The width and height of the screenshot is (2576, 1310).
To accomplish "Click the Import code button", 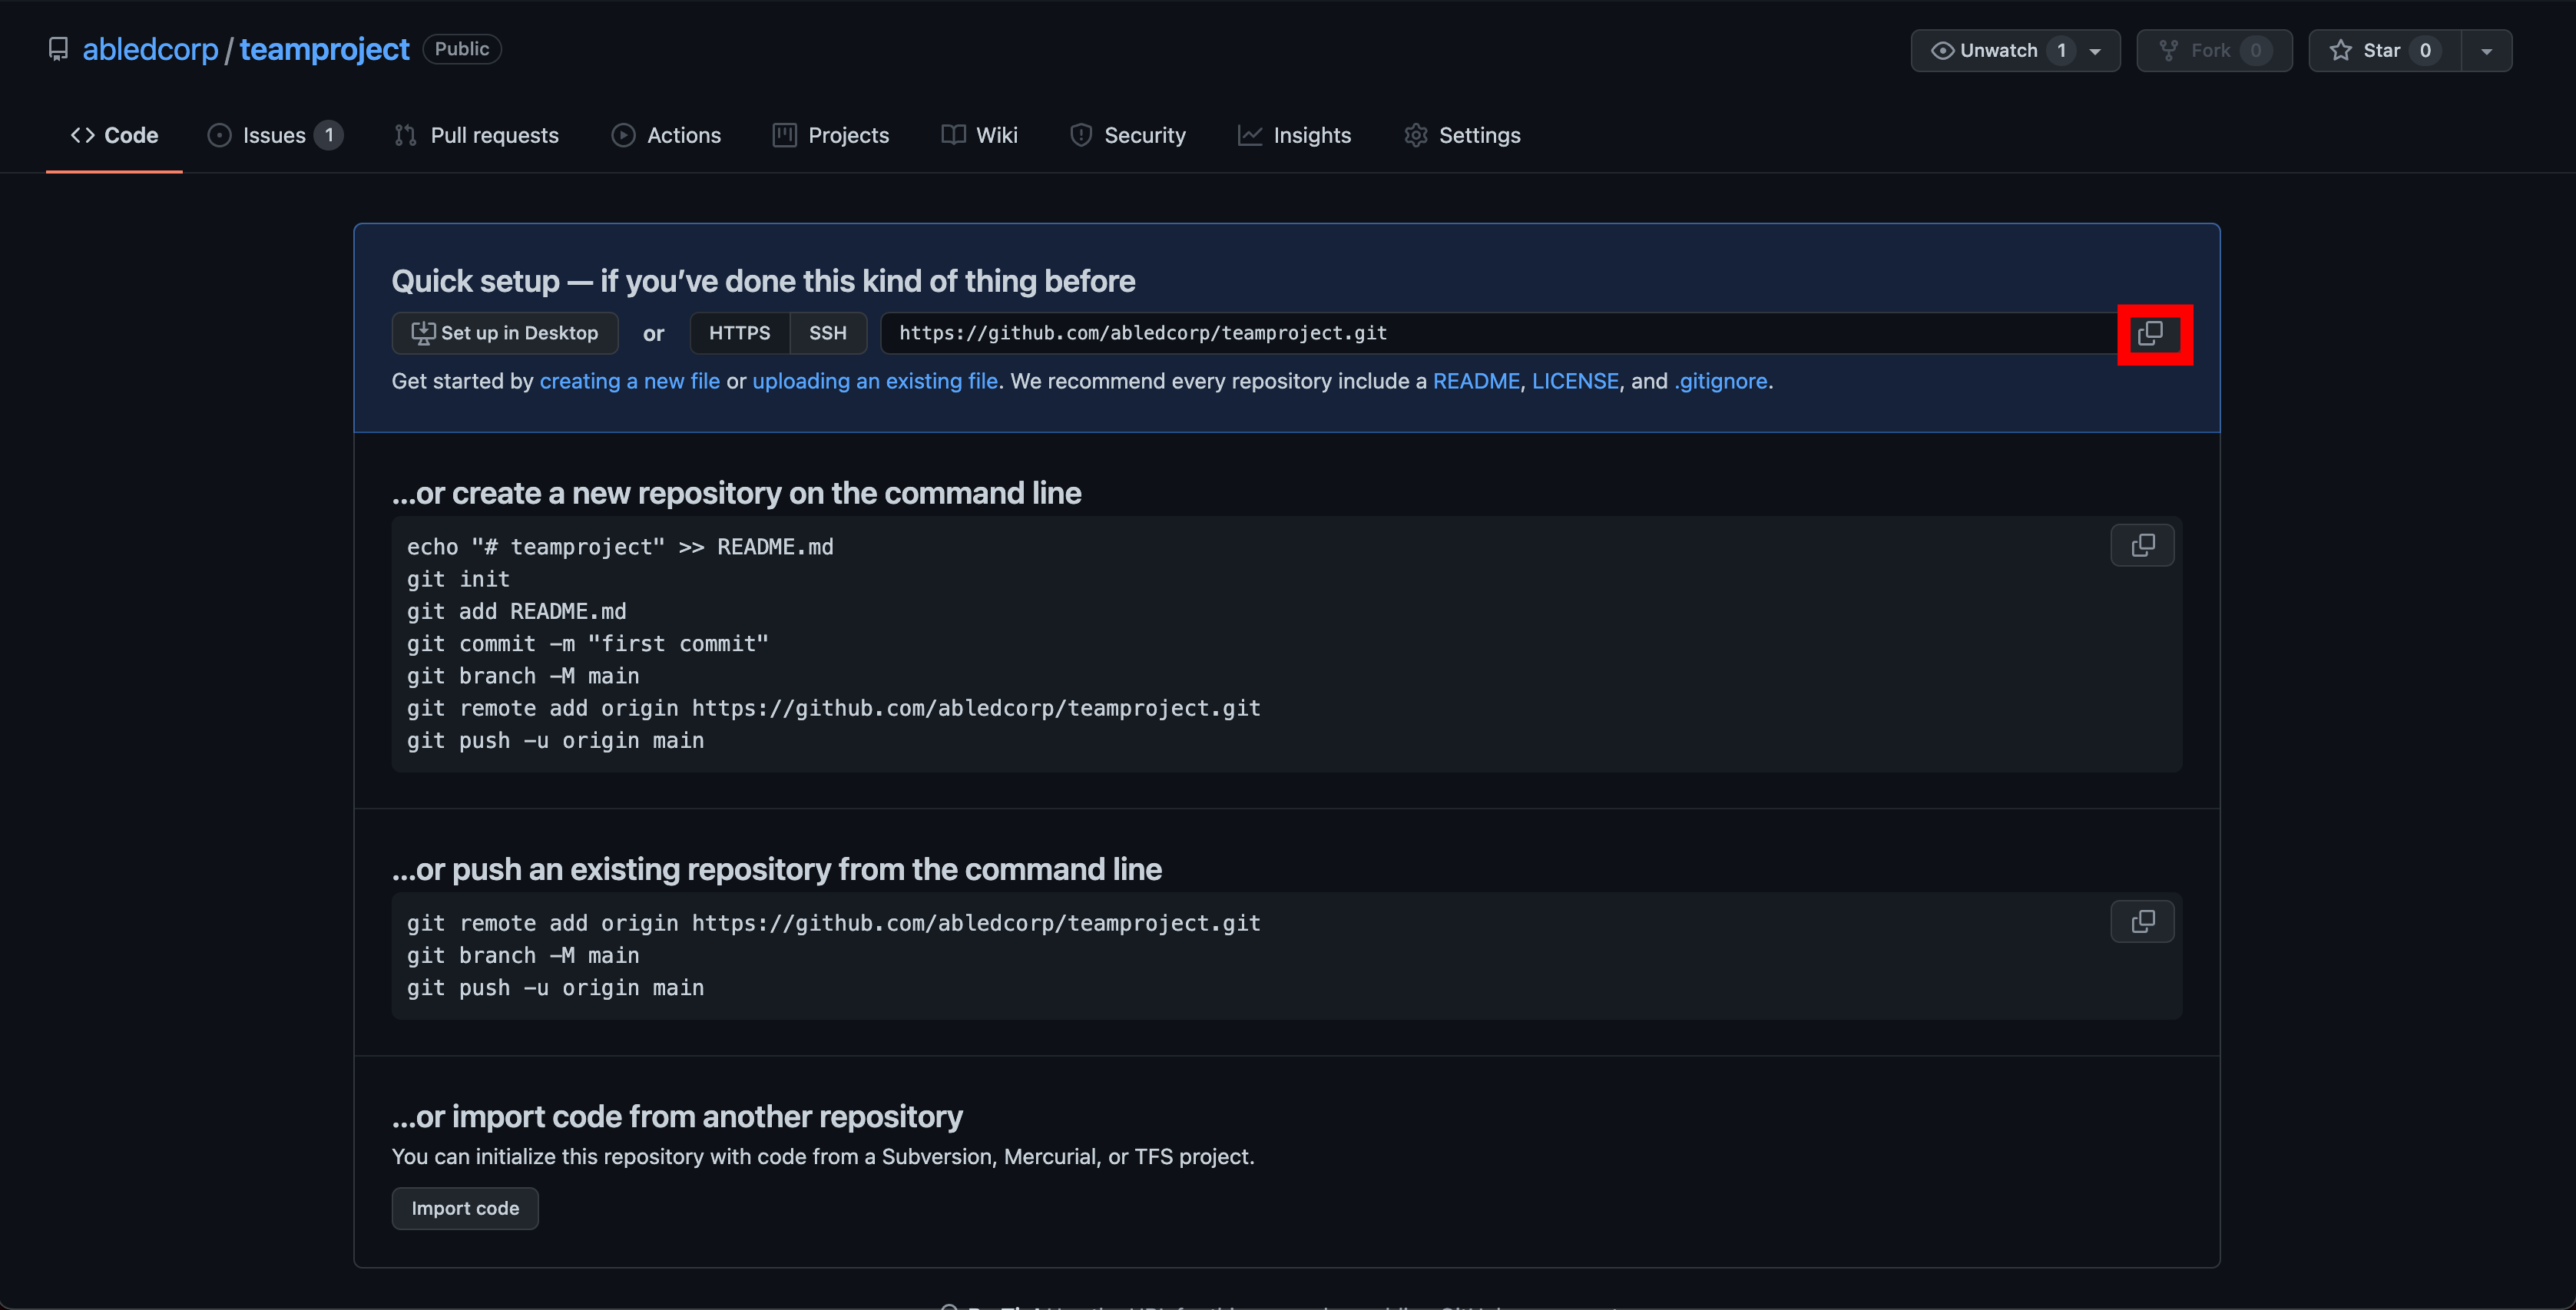I will point(465,1208).
